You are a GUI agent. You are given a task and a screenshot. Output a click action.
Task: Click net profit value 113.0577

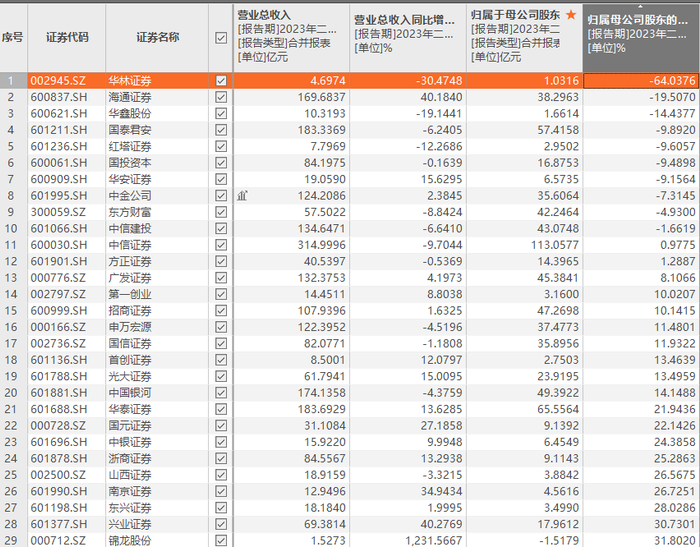[555, 245]
